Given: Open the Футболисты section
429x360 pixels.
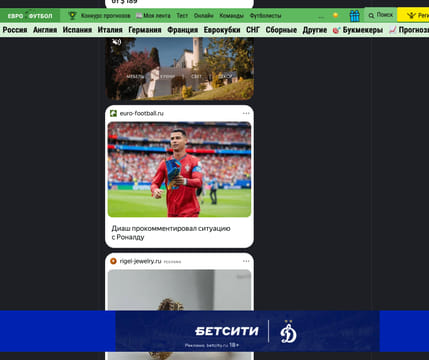Looking at the screenshot, I should tap(265, 15).
